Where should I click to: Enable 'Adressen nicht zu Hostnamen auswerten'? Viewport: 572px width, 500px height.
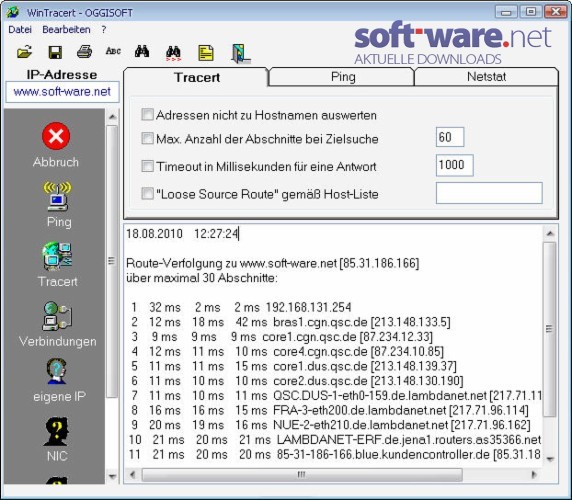click(x=147, y=115)
